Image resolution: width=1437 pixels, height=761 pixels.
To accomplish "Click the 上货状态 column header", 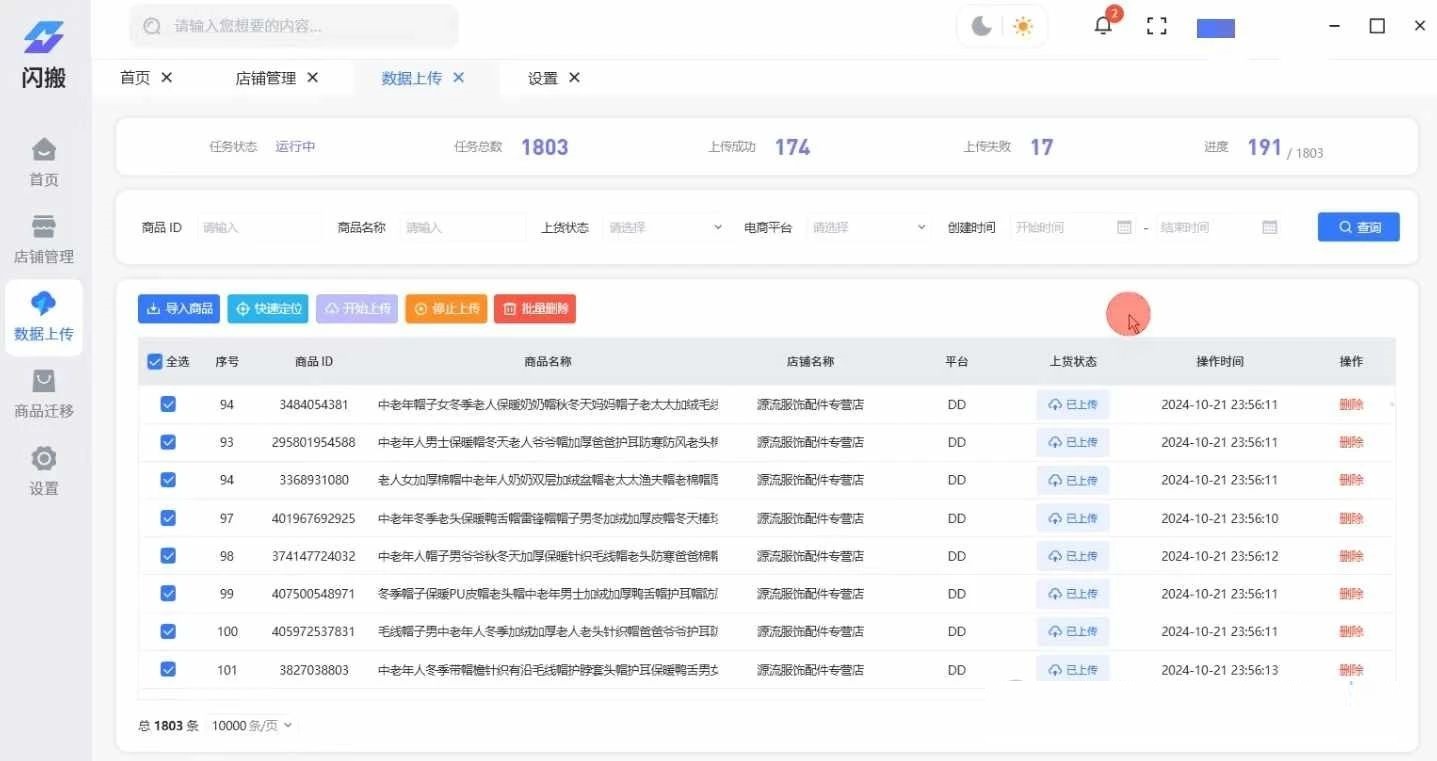I will tap(1073, 362).
